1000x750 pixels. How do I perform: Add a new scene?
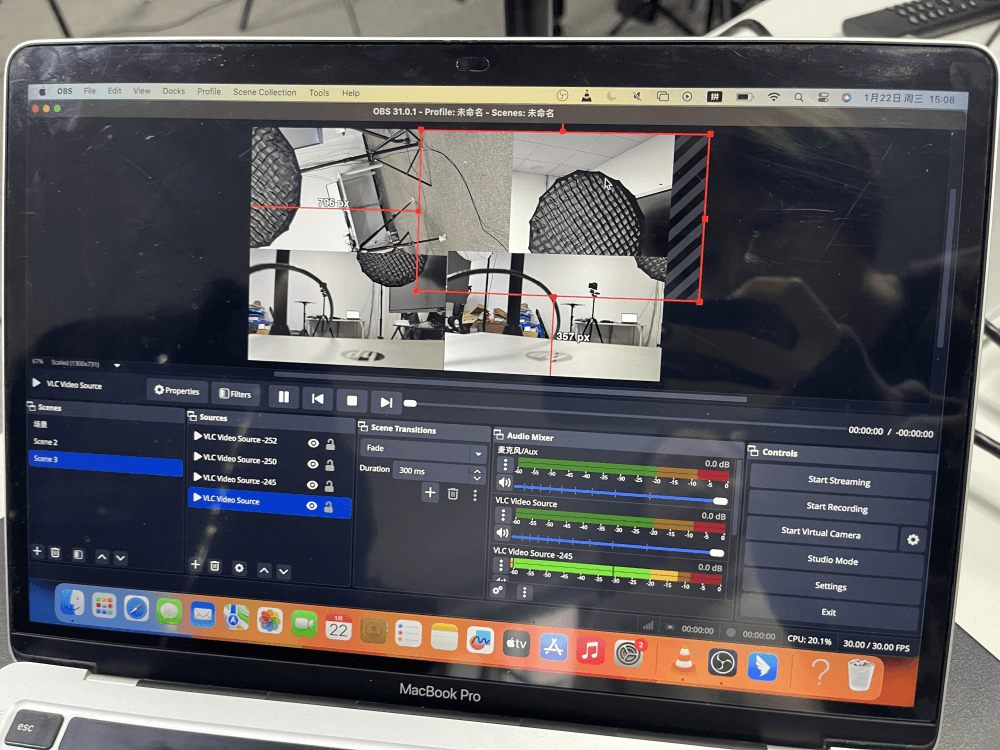37,551
